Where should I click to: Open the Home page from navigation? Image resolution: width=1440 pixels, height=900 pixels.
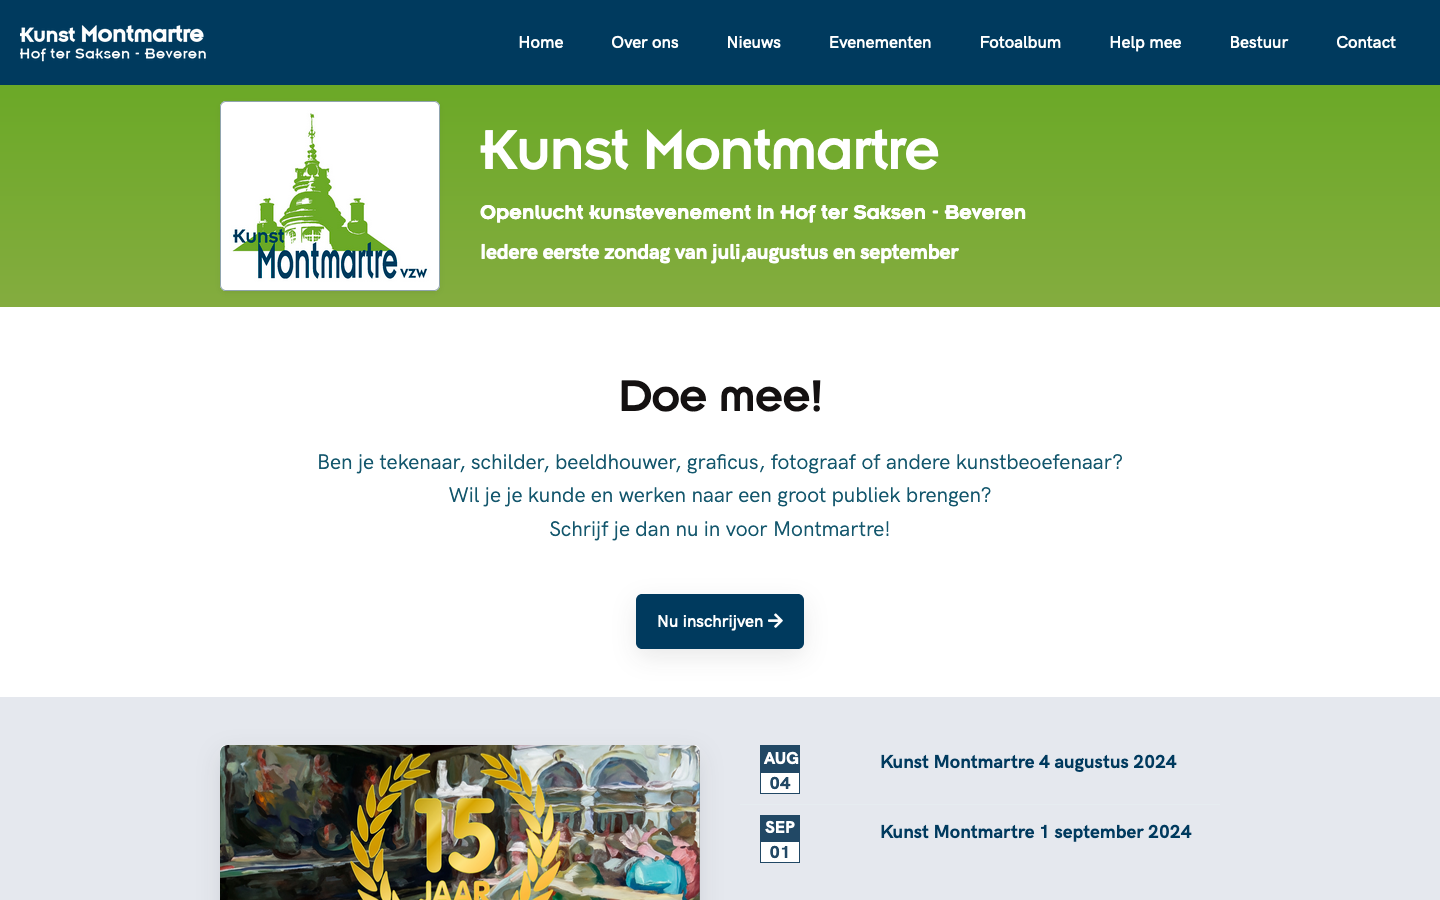tap(540, 42)
